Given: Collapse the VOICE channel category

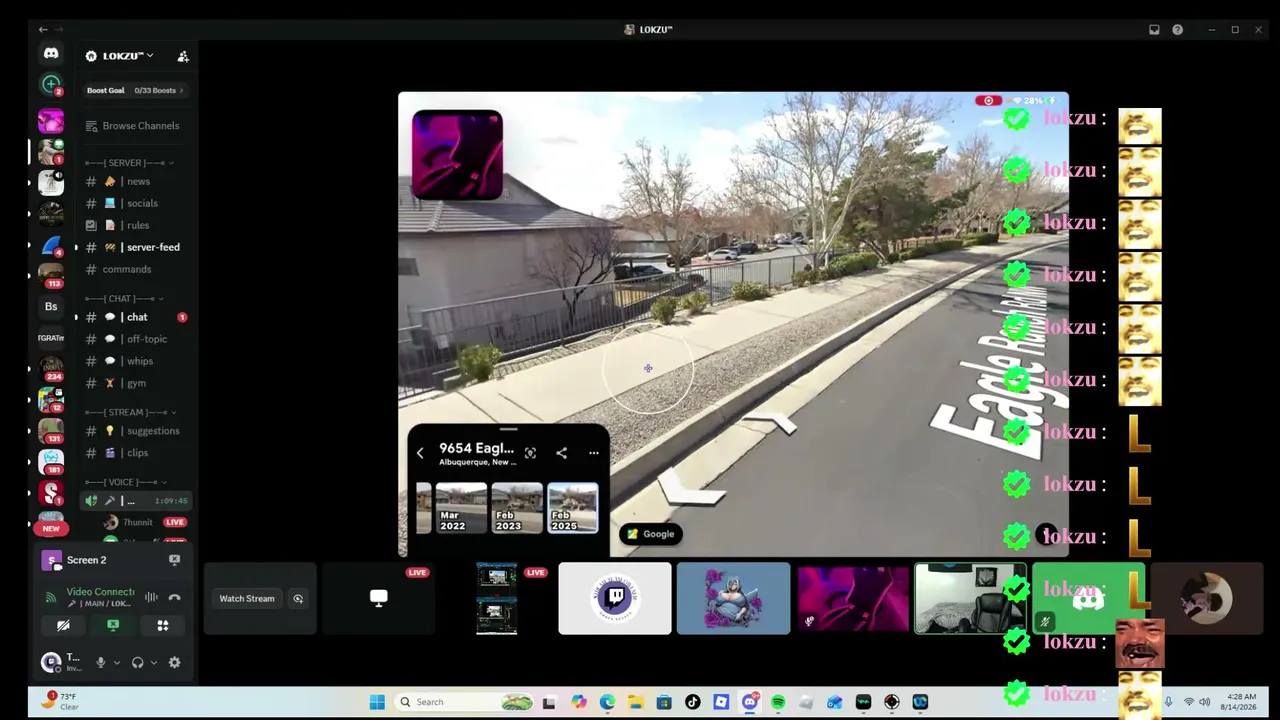Looking at the screenshot, I should click(126, 482).
